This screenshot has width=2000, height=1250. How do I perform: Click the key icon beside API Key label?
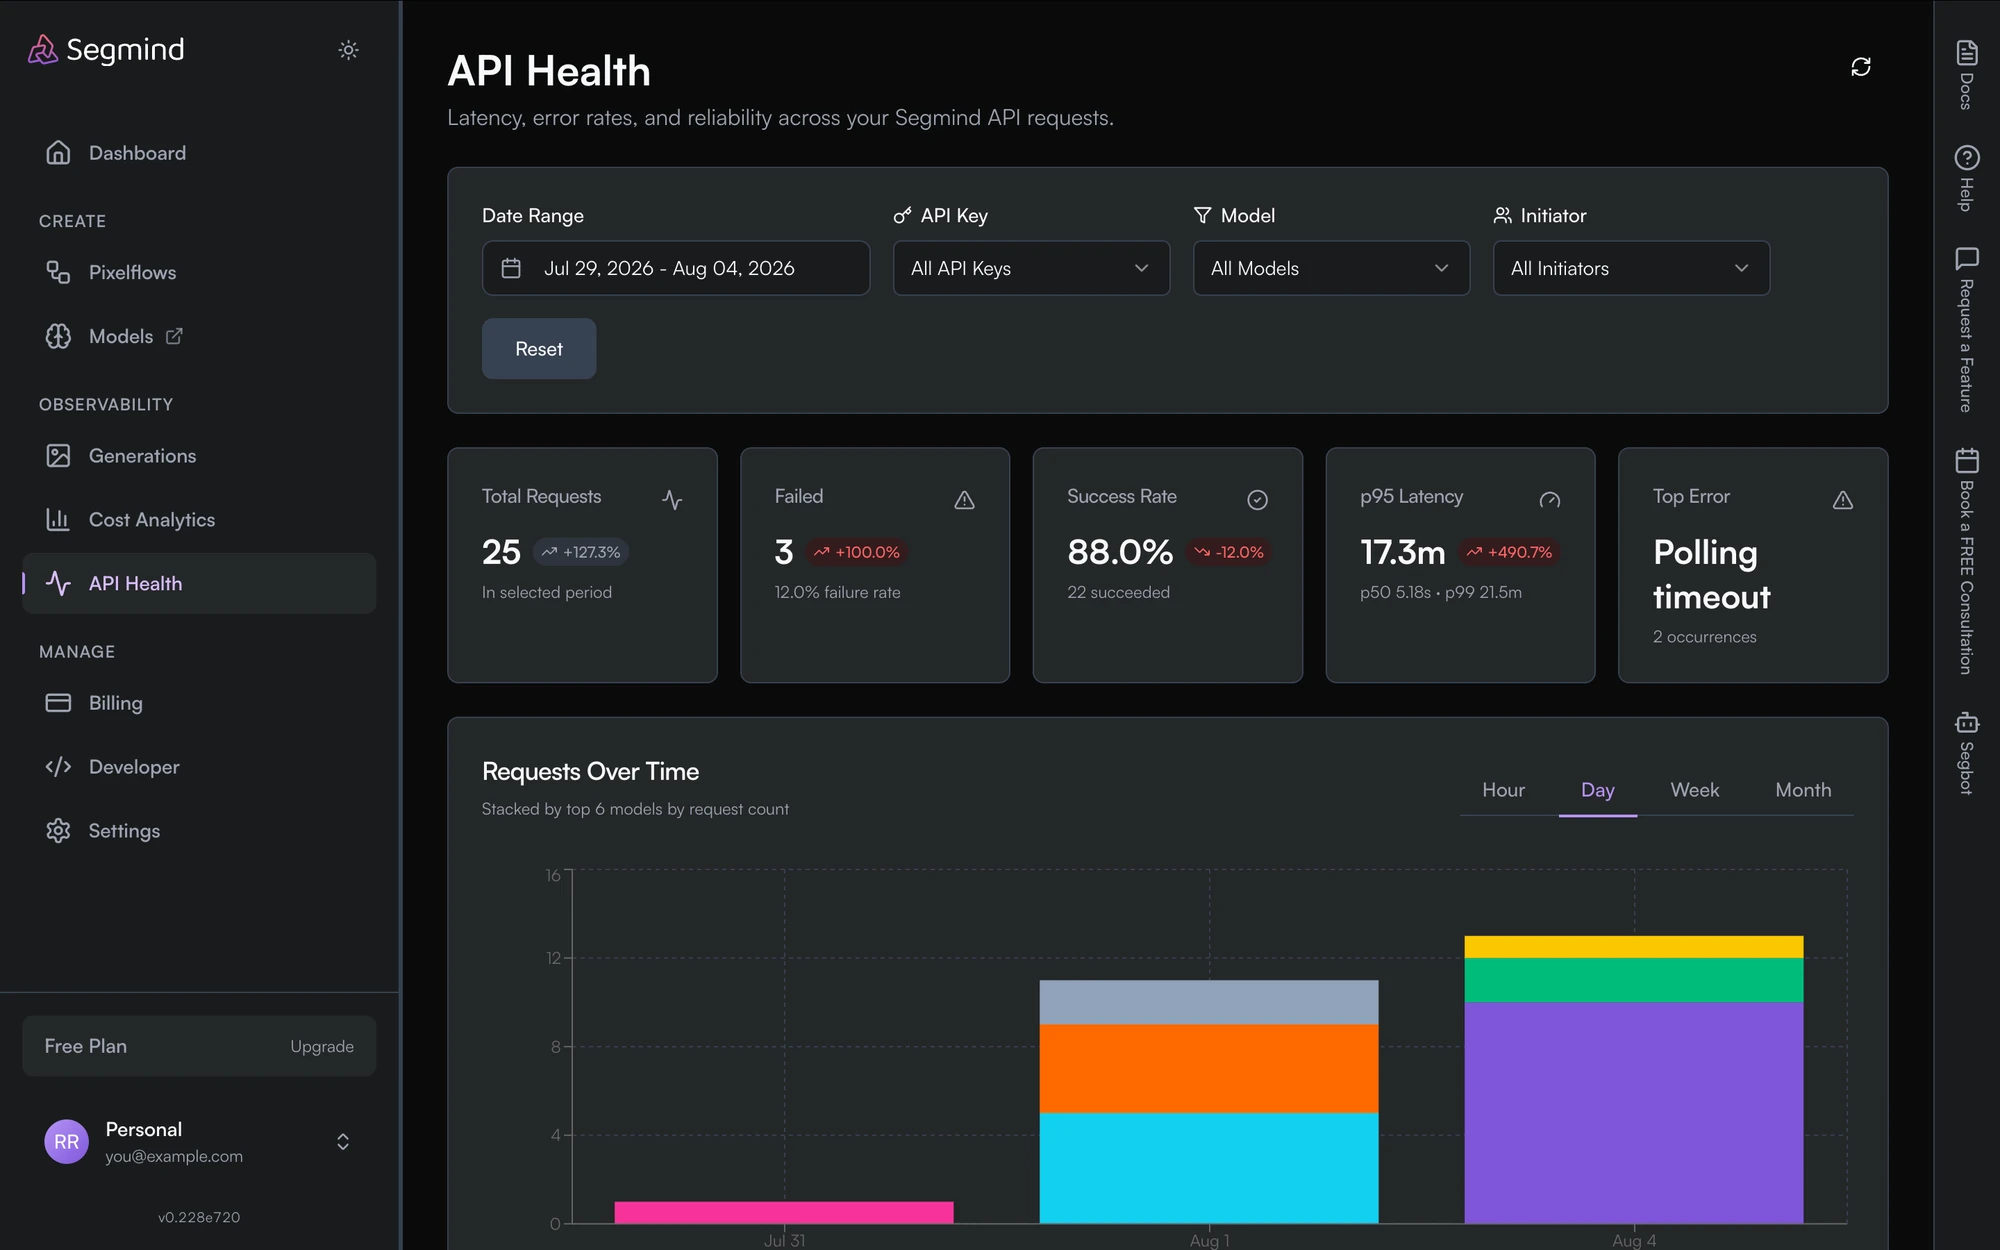(902, 215)
